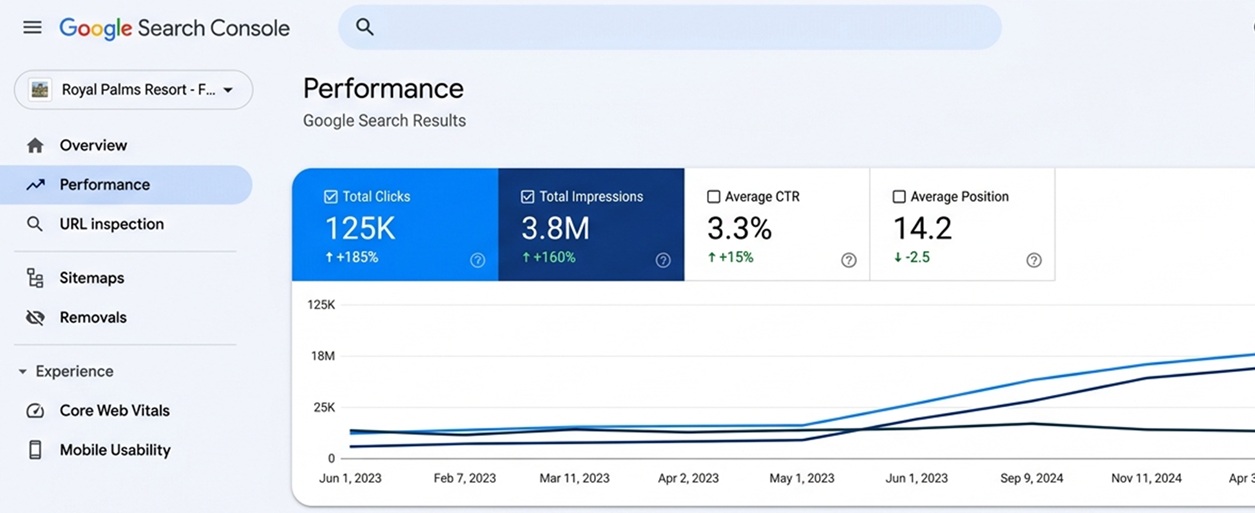Click the Overview home icon
Viewport: 1255px width, 513px height.
pyautogui.click(x=35, y=145)
